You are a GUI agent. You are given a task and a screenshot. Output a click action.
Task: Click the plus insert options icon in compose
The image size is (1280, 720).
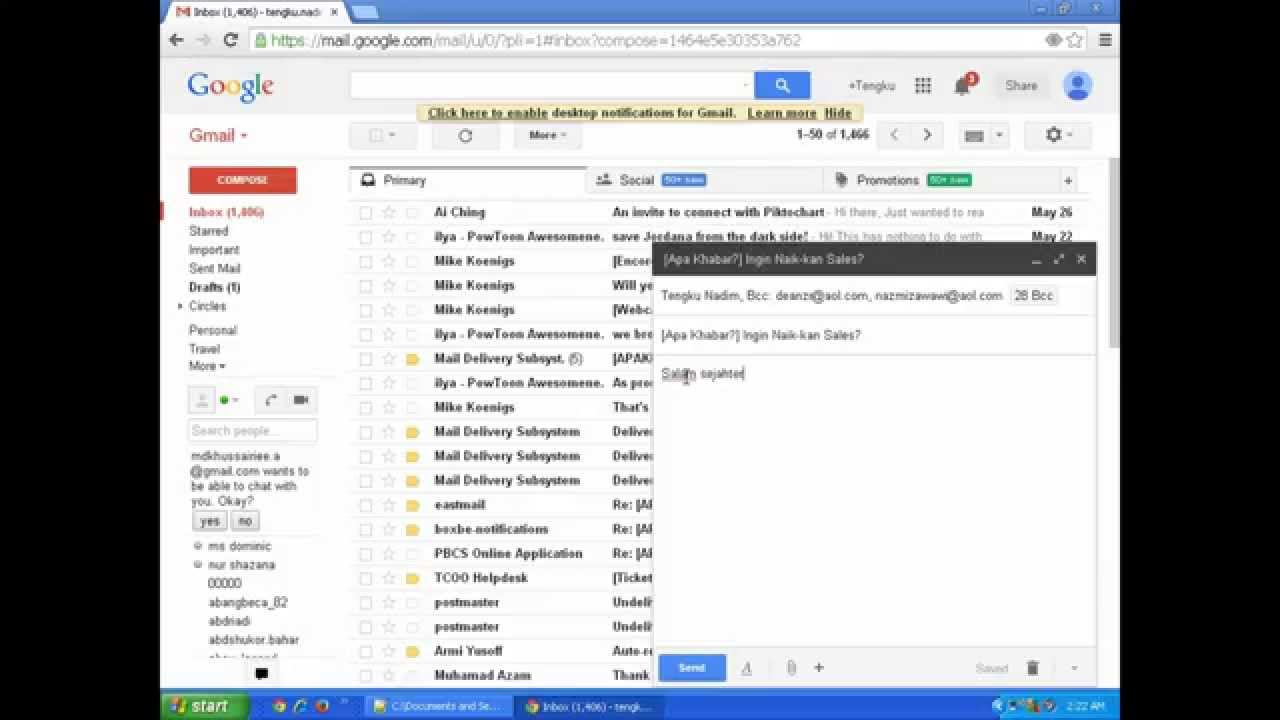(x=819, y=668)
